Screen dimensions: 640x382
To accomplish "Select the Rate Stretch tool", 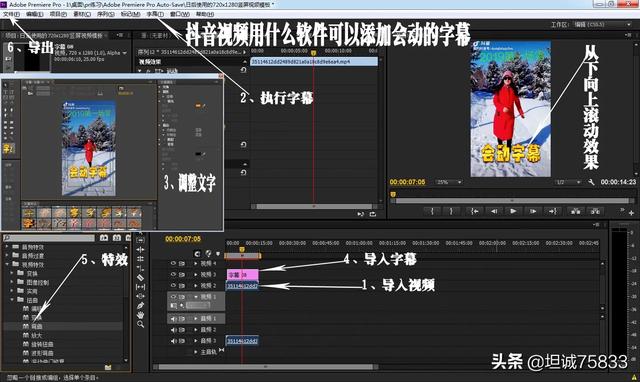I will 140,268.
